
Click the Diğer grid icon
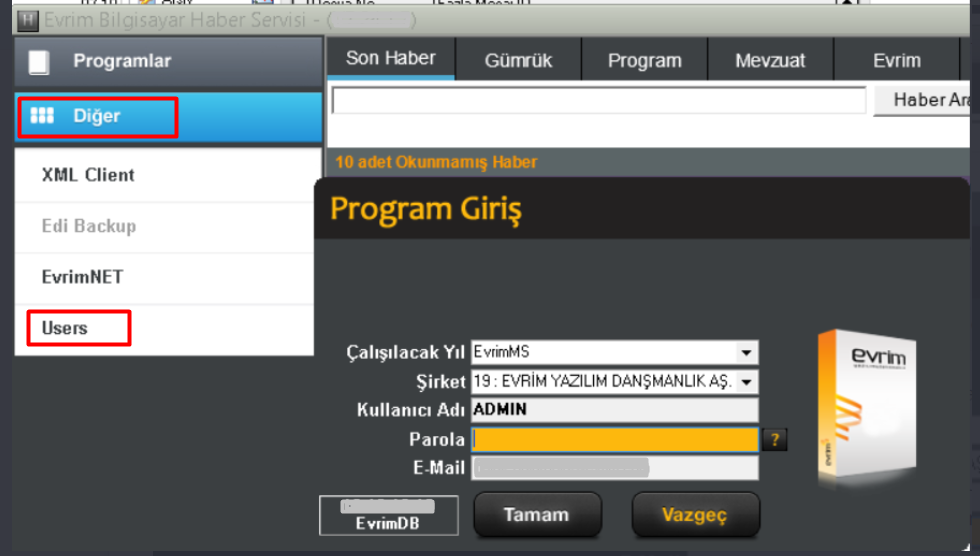point(42,116)
